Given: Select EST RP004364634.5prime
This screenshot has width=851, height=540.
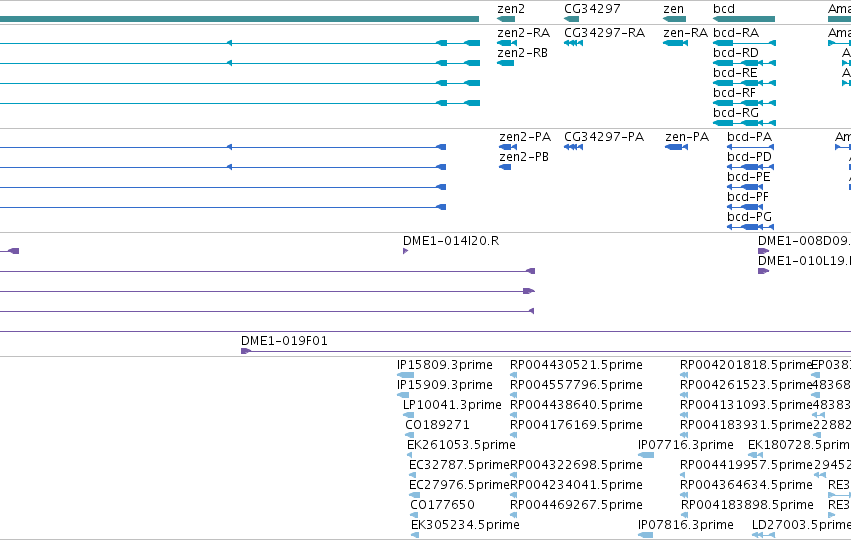Looking at the screenshot, I should [746, 485].
